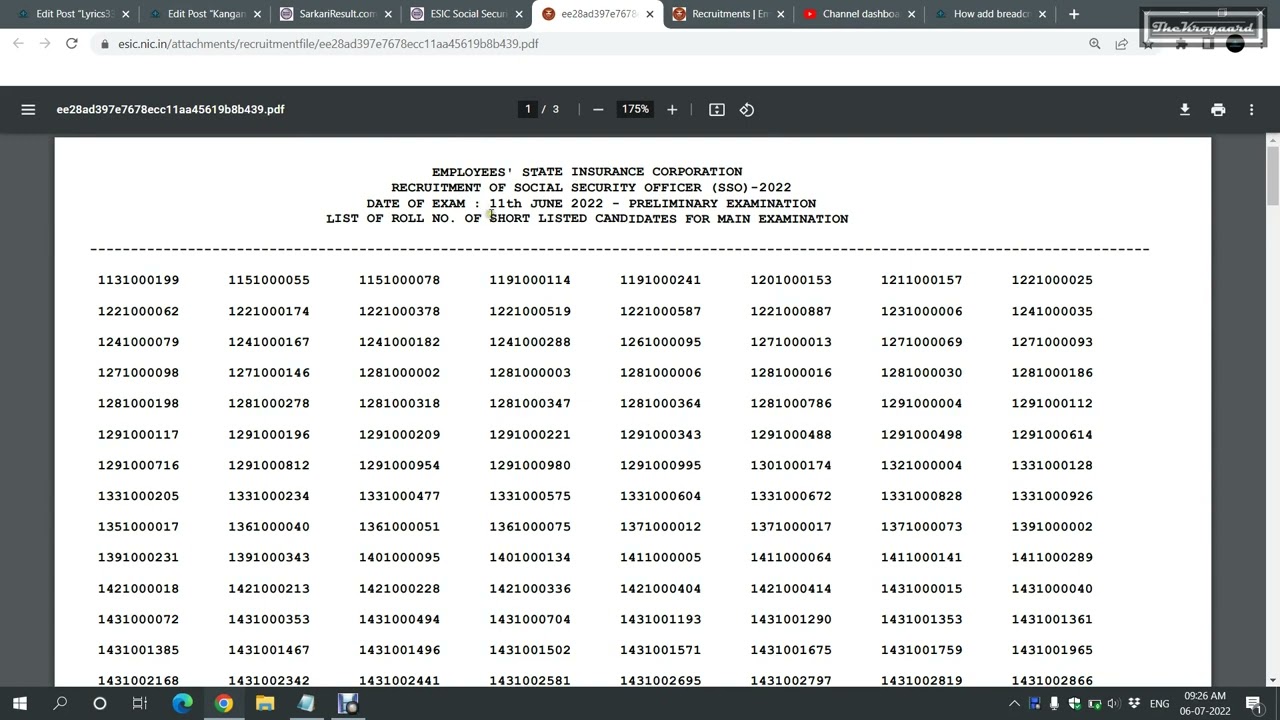
Task: Click the PDF vertical scrollbar thumb
Action: point(1272,174)
